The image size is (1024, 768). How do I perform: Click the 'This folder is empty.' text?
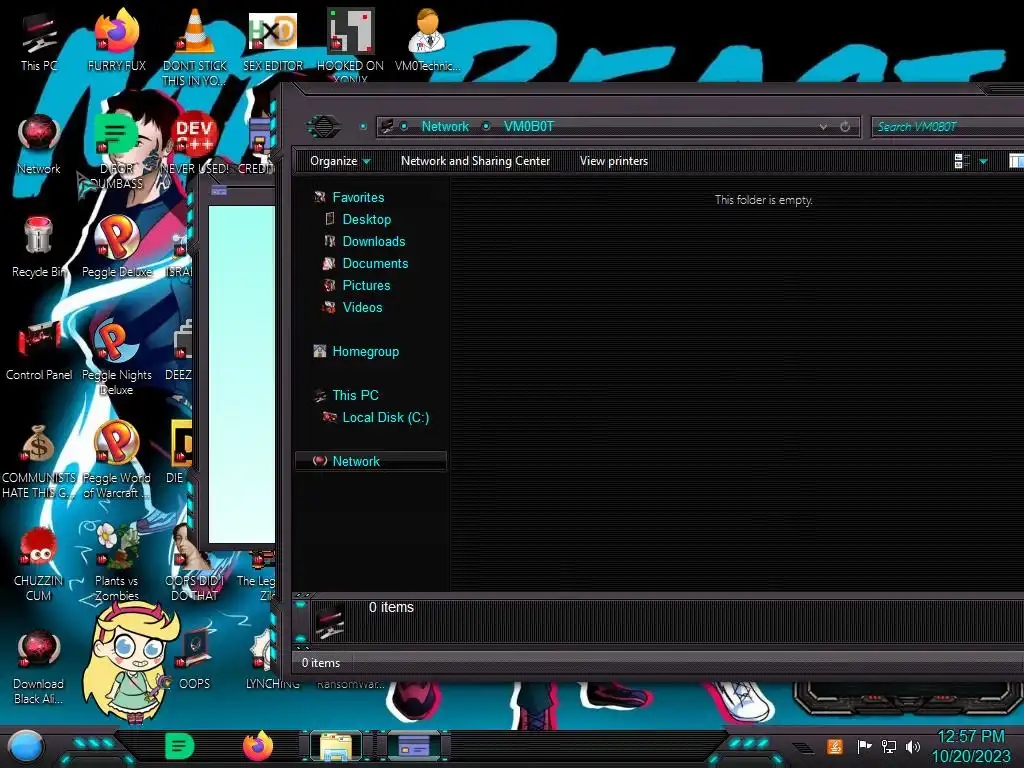coord(763,200)
